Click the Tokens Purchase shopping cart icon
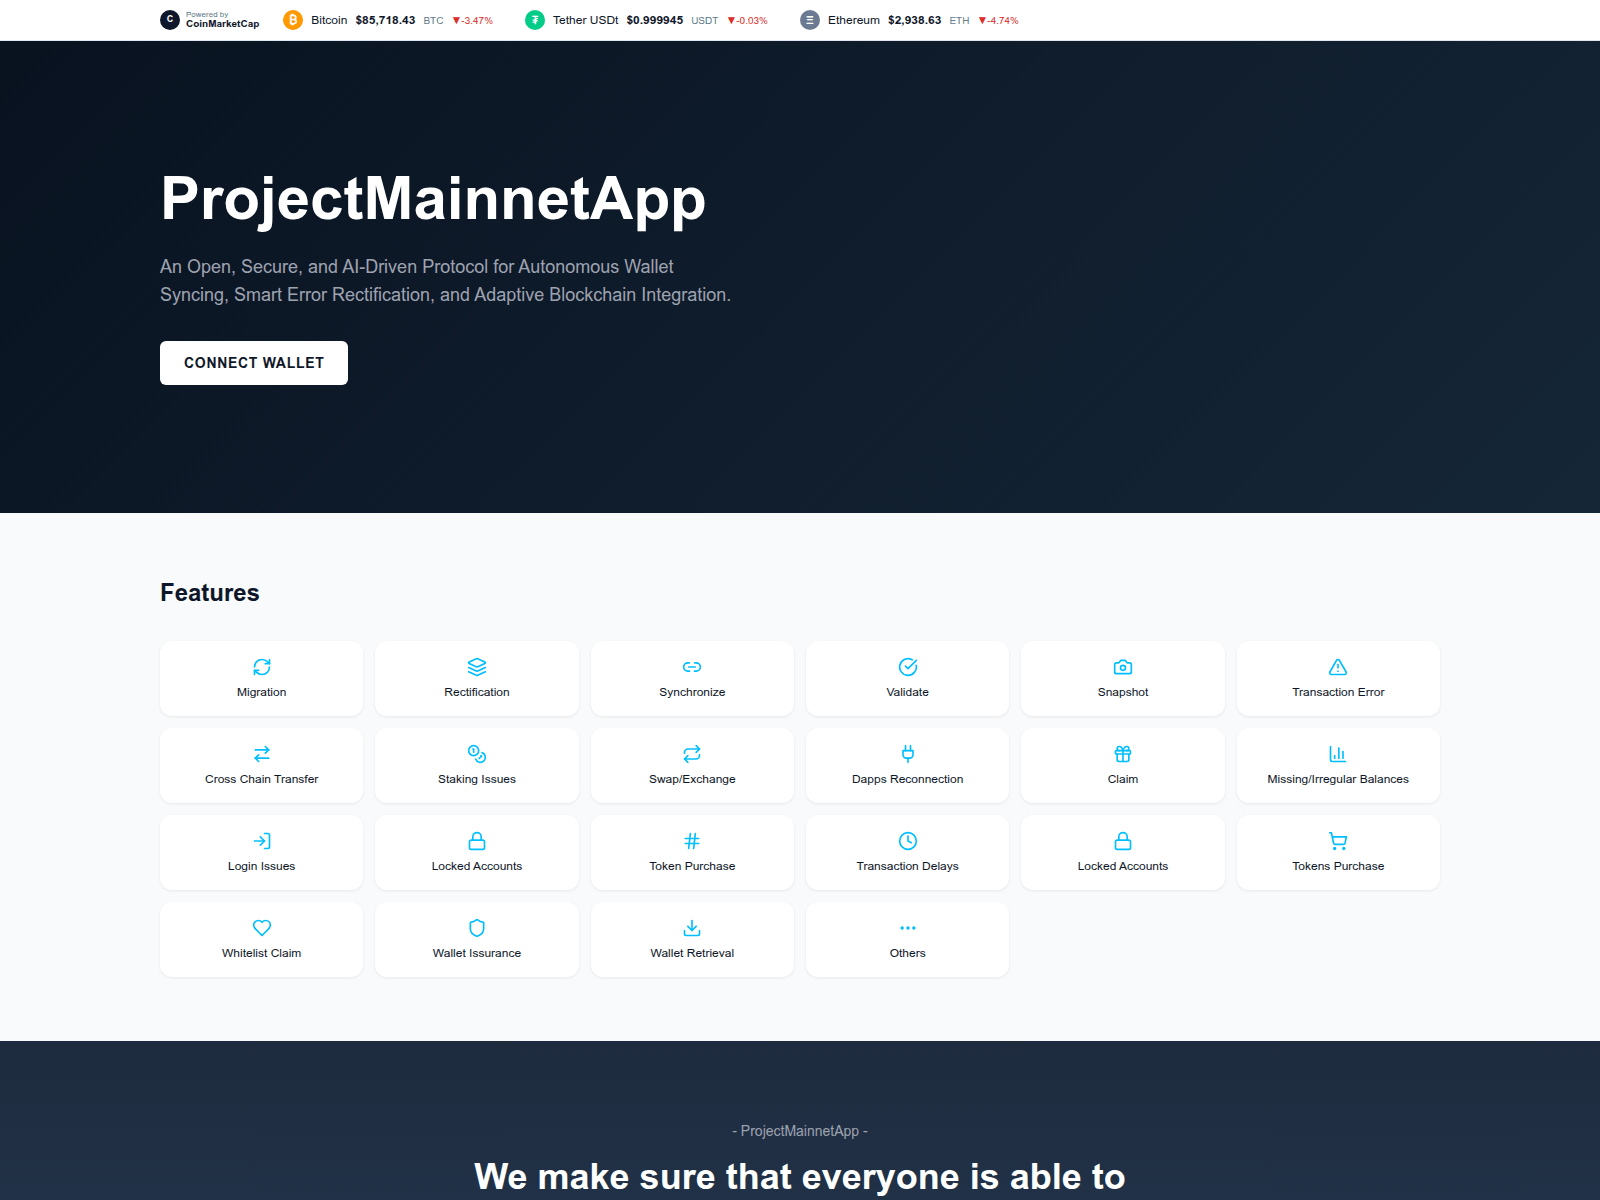 [1338, 841]
